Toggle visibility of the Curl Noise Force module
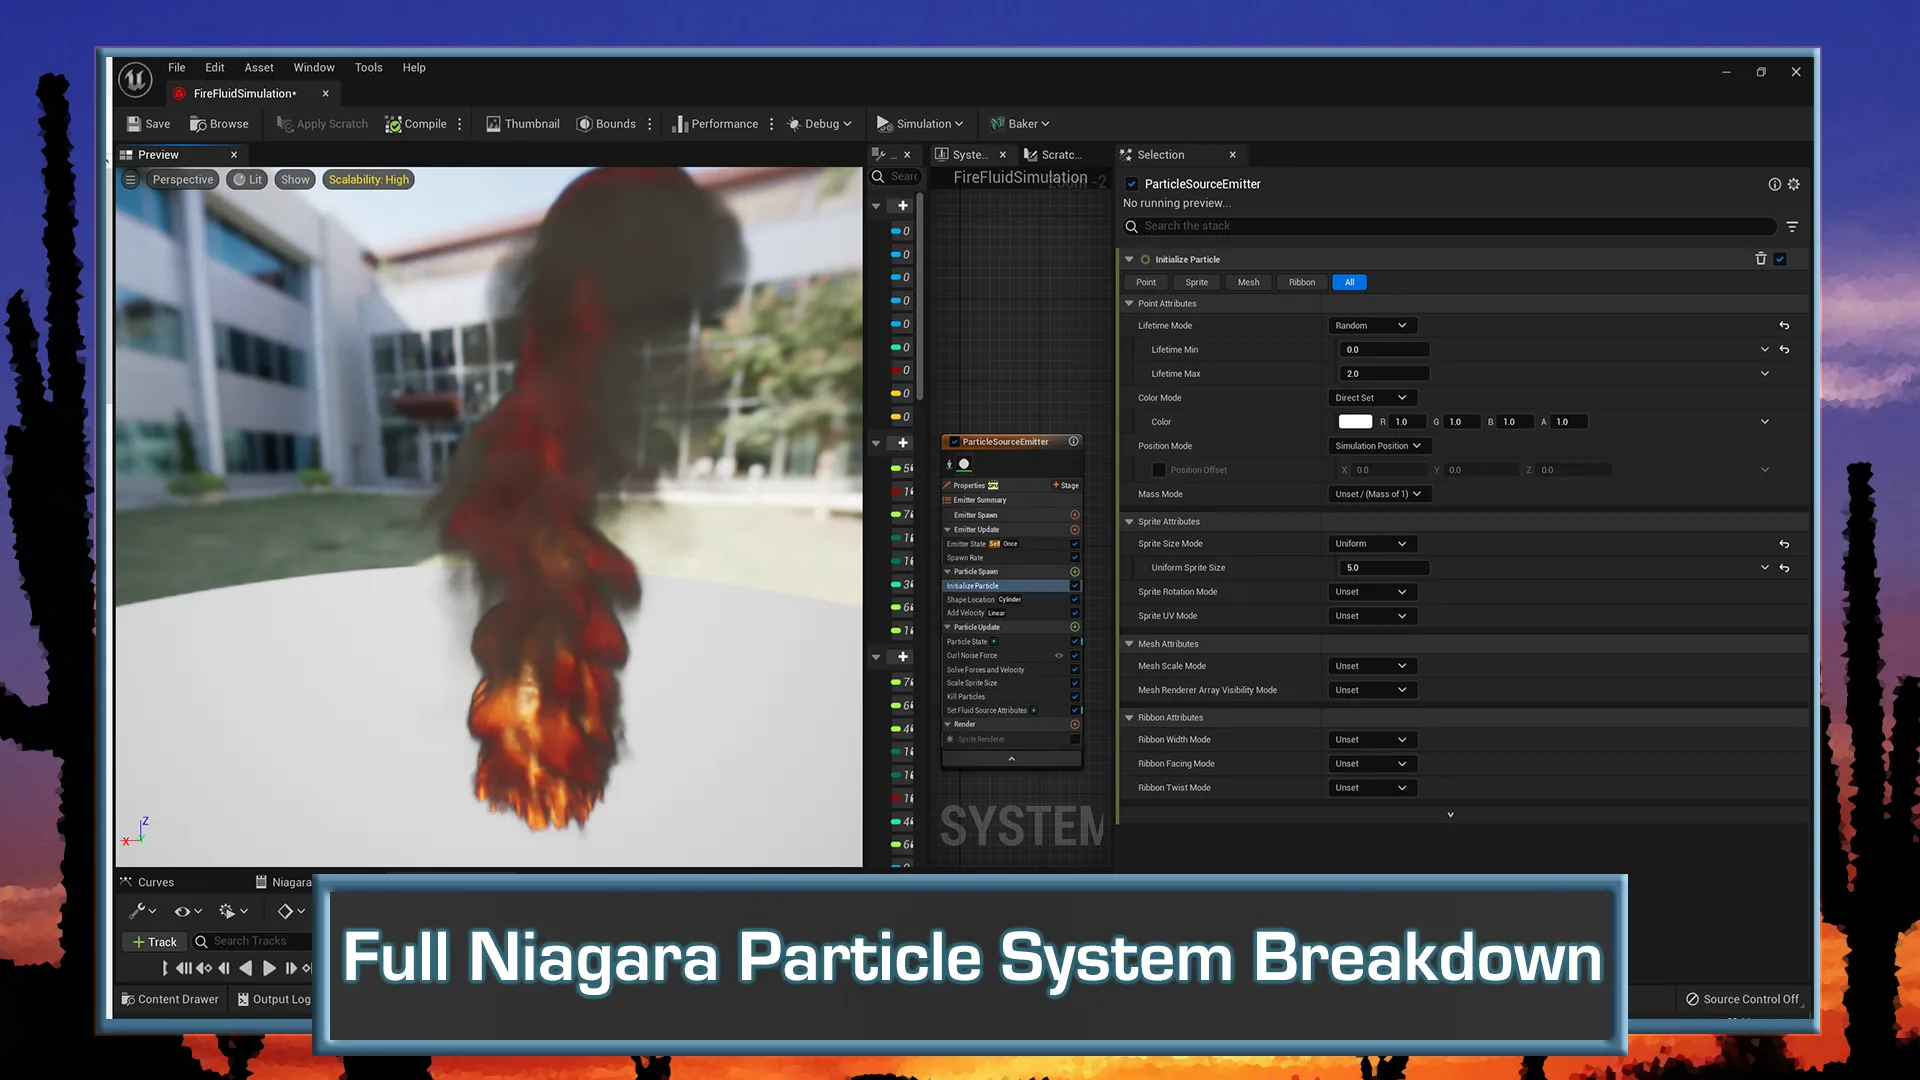Viewport: 1920px width, 1080px height. pyautogui.click(x=1059, y=655)
